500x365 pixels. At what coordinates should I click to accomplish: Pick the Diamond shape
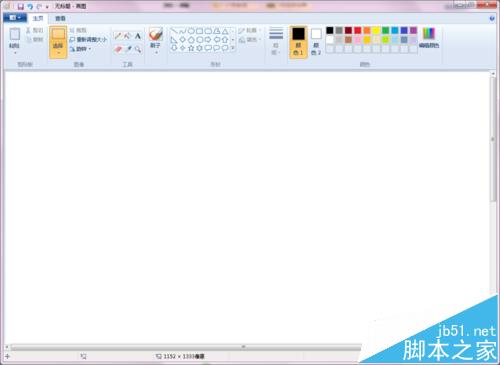[x=182, y=40]
